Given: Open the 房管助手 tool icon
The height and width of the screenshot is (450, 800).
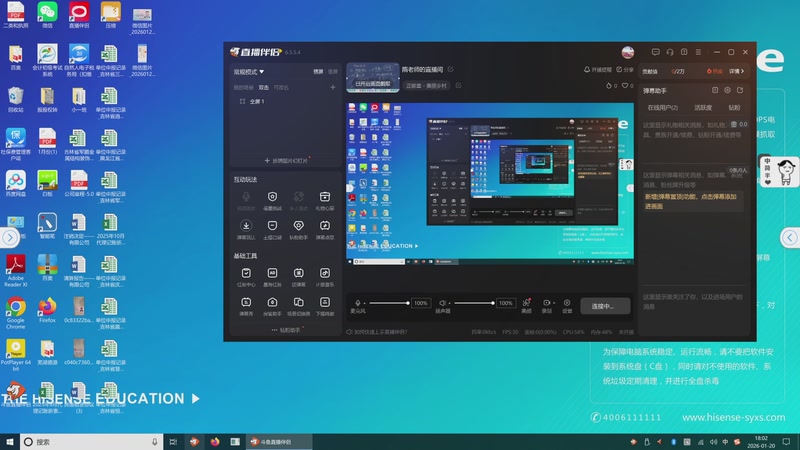Looking at the screenshot, I should coord(272,302).
